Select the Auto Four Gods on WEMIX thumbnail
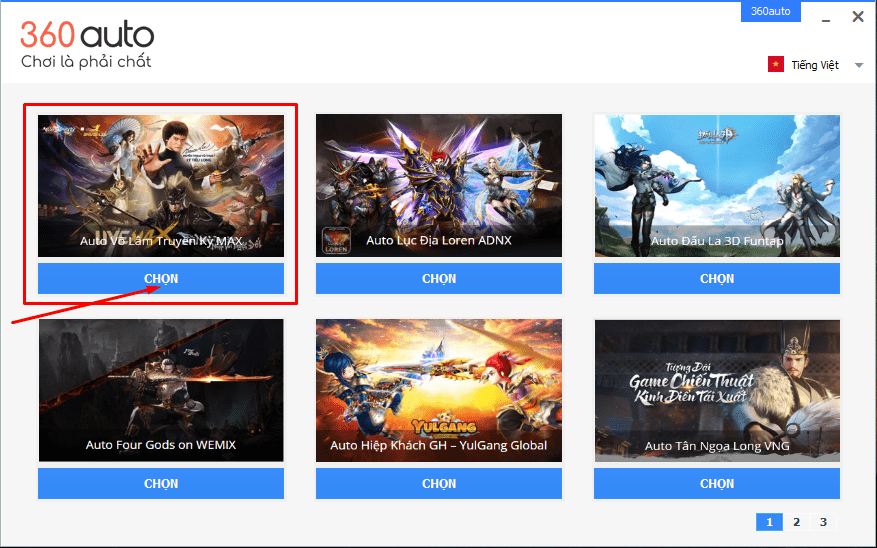 click(161, 390)
